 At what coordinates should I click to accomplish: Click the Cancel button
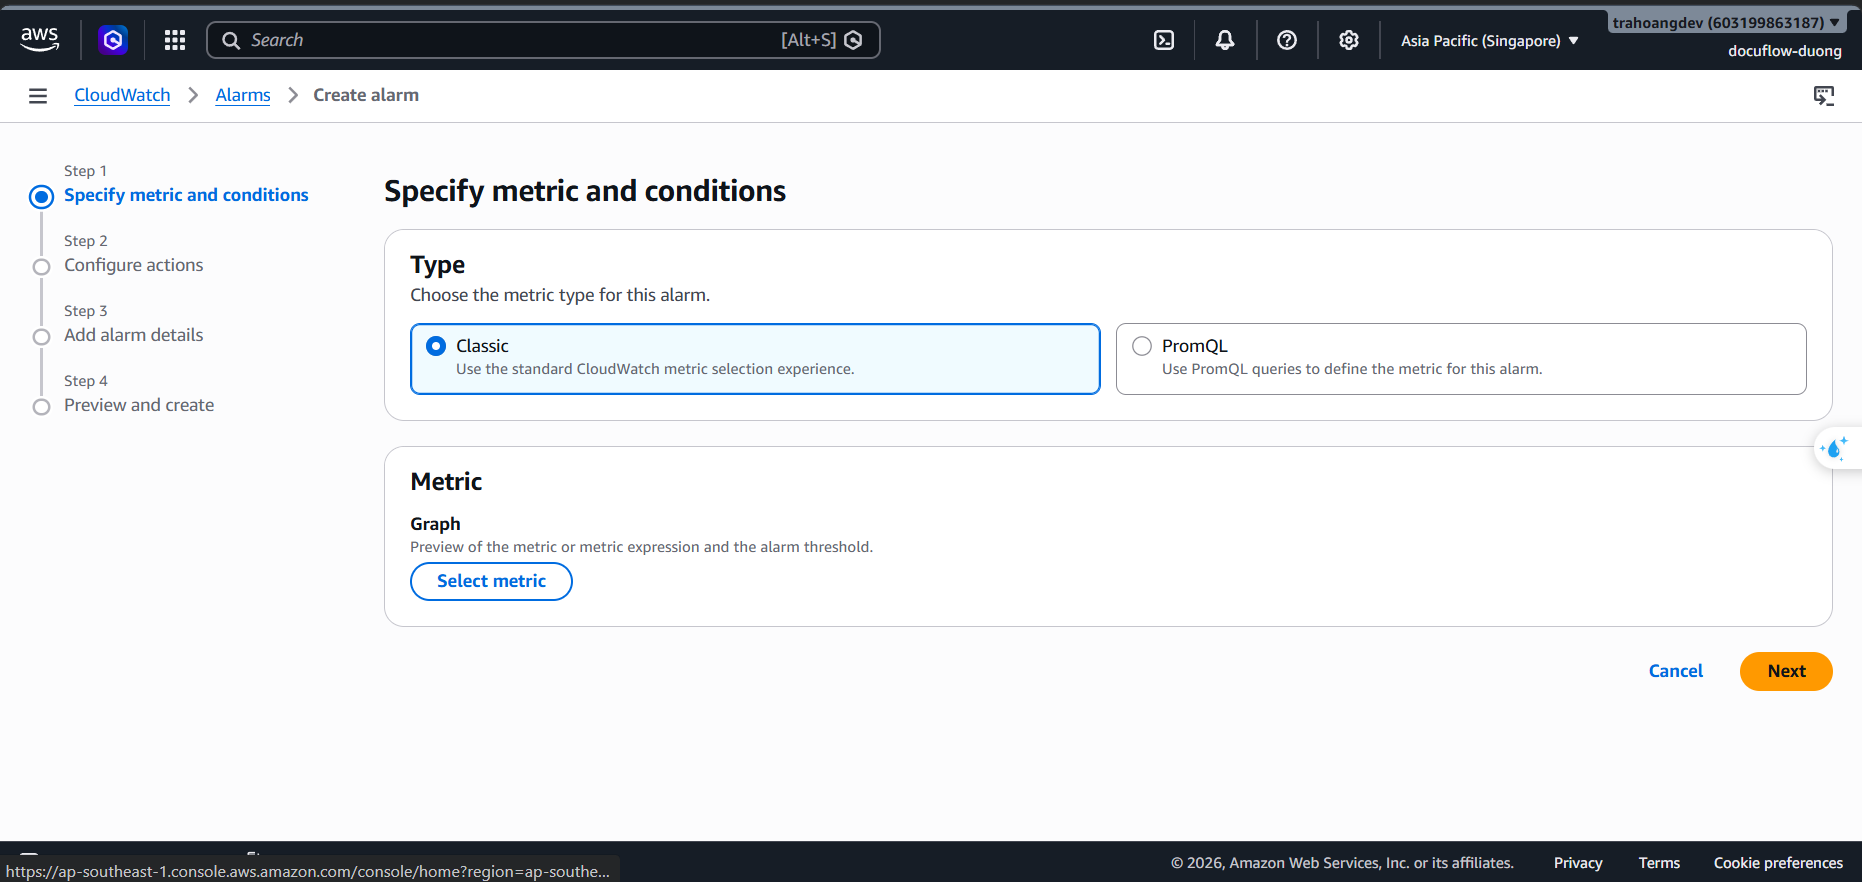click(1676, 671)
